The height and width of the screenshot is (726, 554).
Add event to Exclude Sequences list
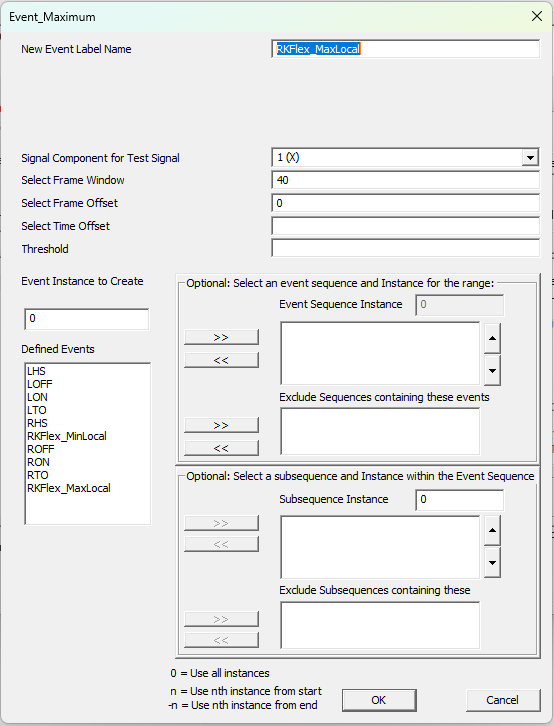pos(221,425)
